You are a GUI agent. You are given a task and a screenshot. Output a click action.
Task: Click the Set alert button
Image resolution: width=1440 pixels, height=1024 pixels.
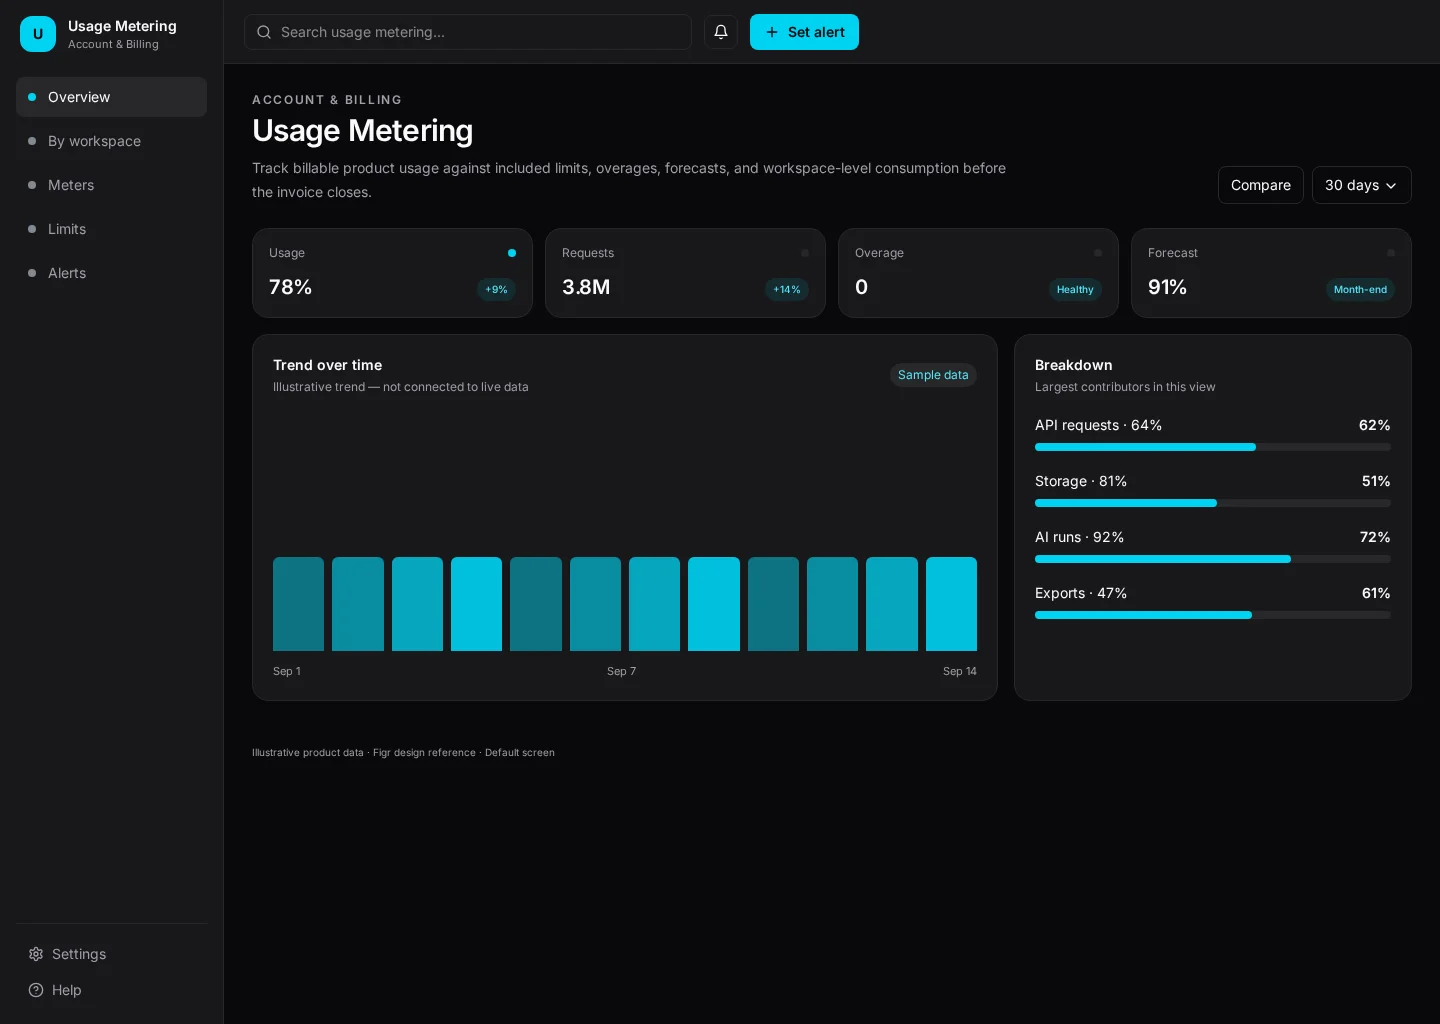(x=804, y=32)
